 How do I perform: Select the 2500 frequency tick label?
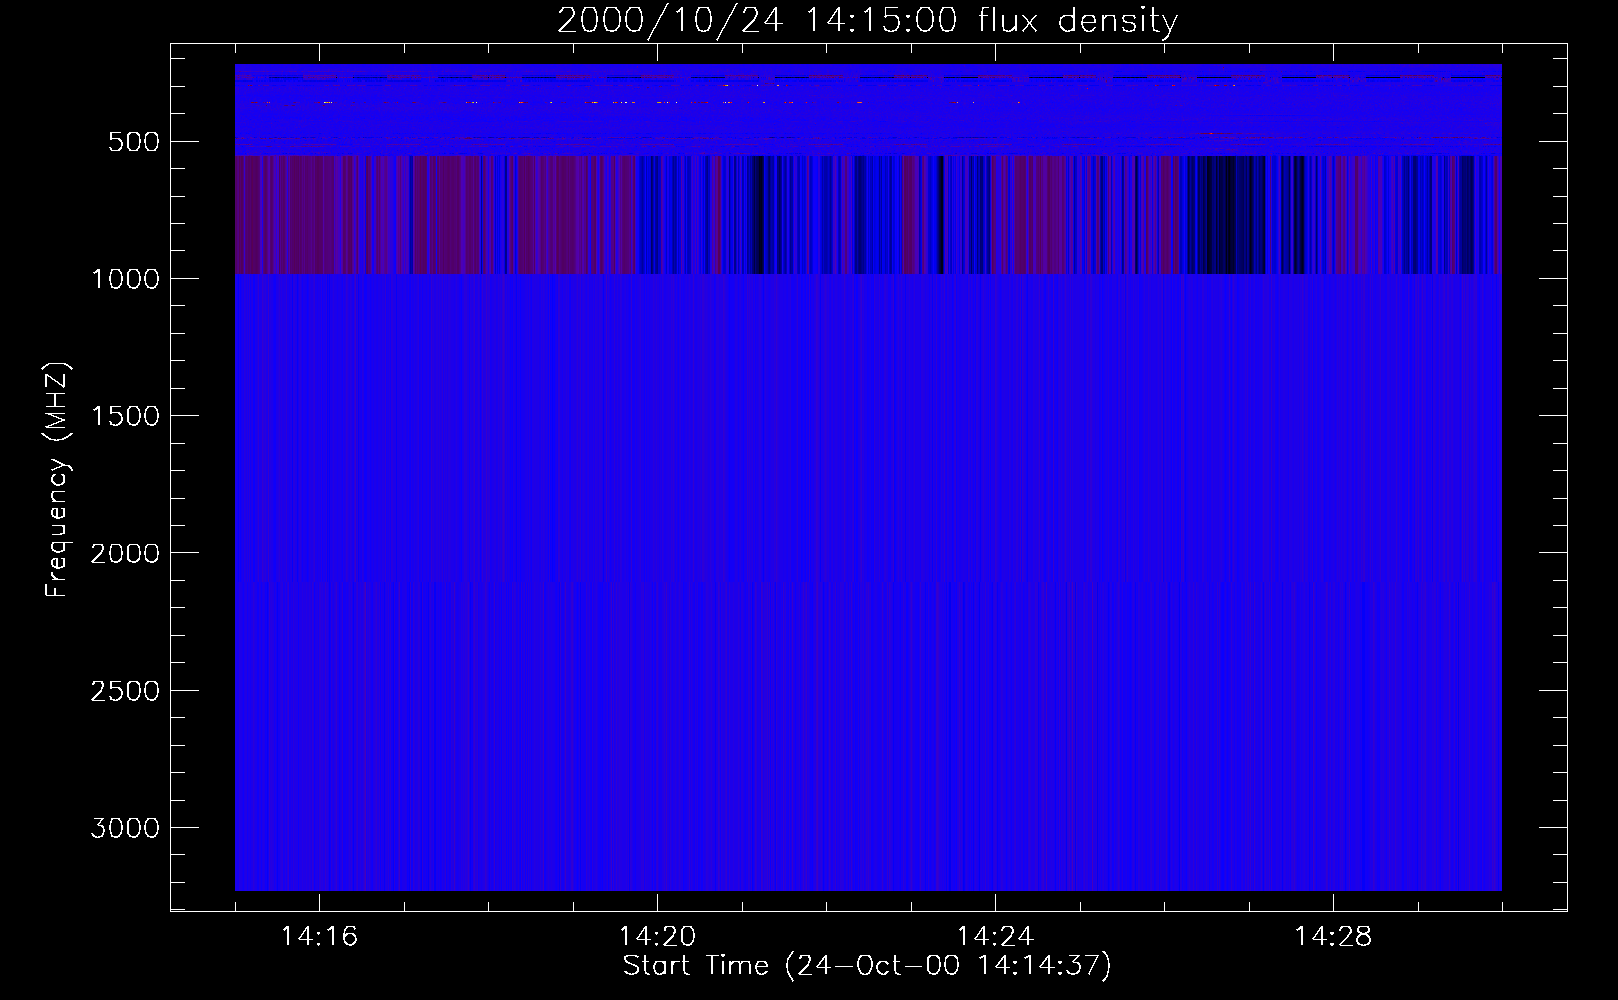(x=125, y=691)
